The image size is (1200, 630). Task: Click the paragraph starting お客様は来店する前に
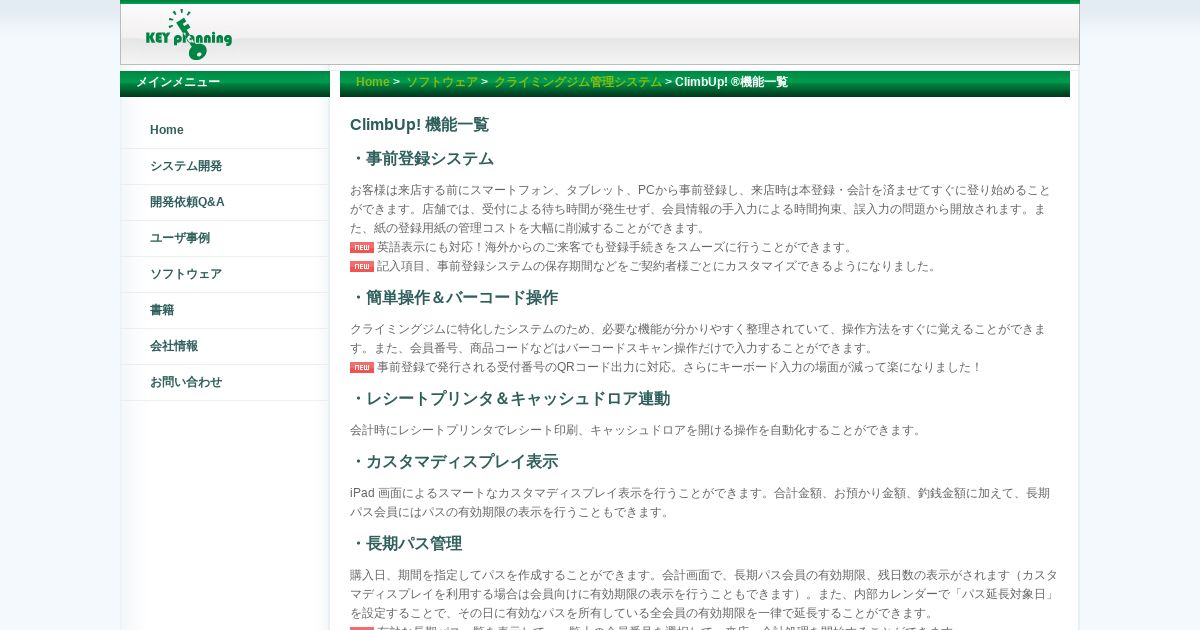pos(700,209)
